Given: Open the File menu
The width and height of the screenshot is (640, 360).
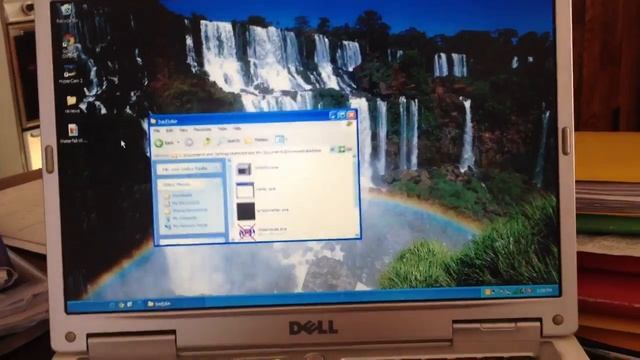Looking at the screenshot, I should tap(157, 131).
